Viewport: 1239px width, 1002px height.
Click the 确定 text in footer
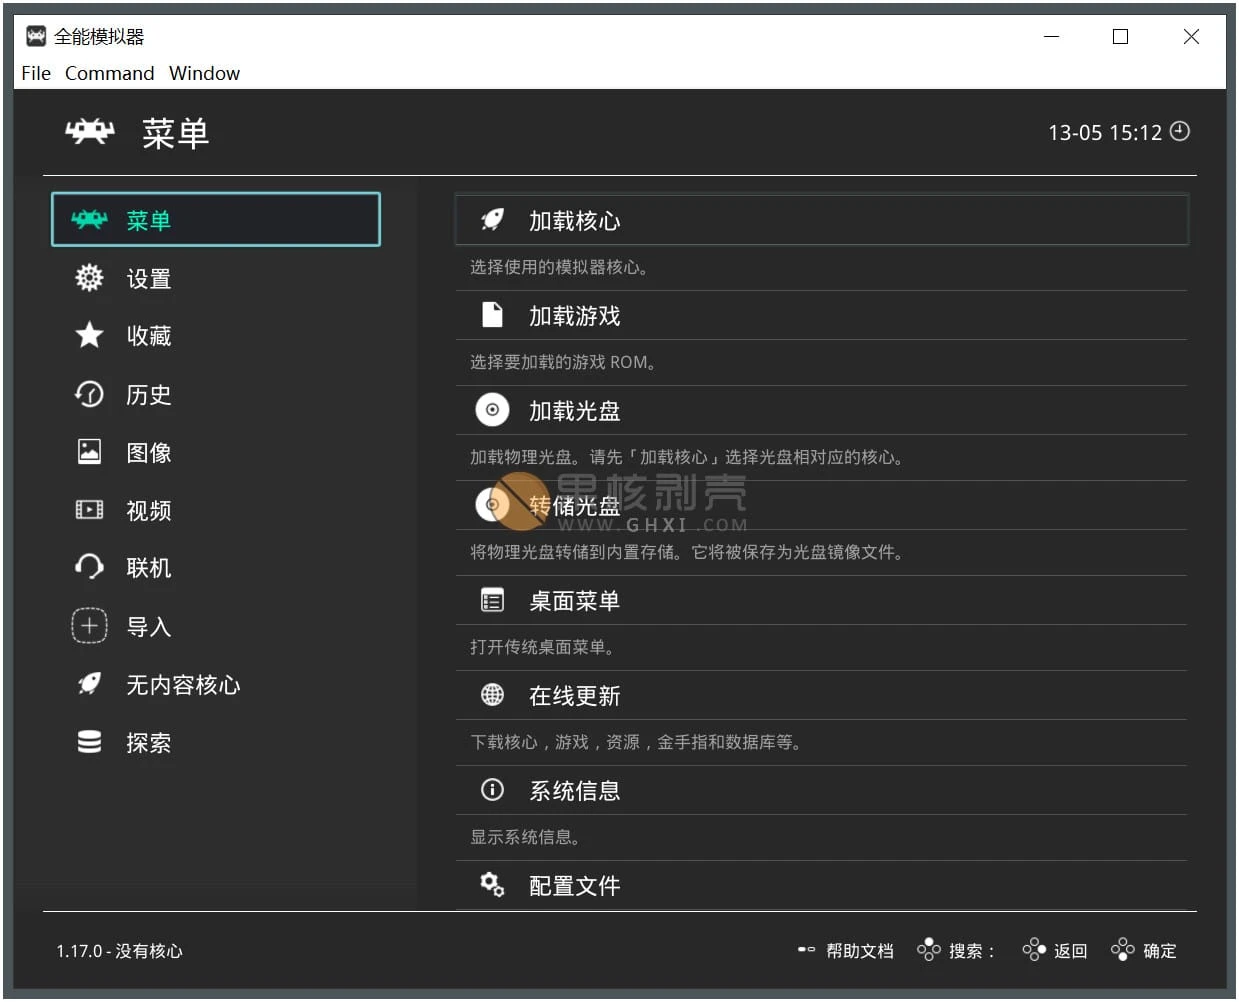(x=1160, y=950)
